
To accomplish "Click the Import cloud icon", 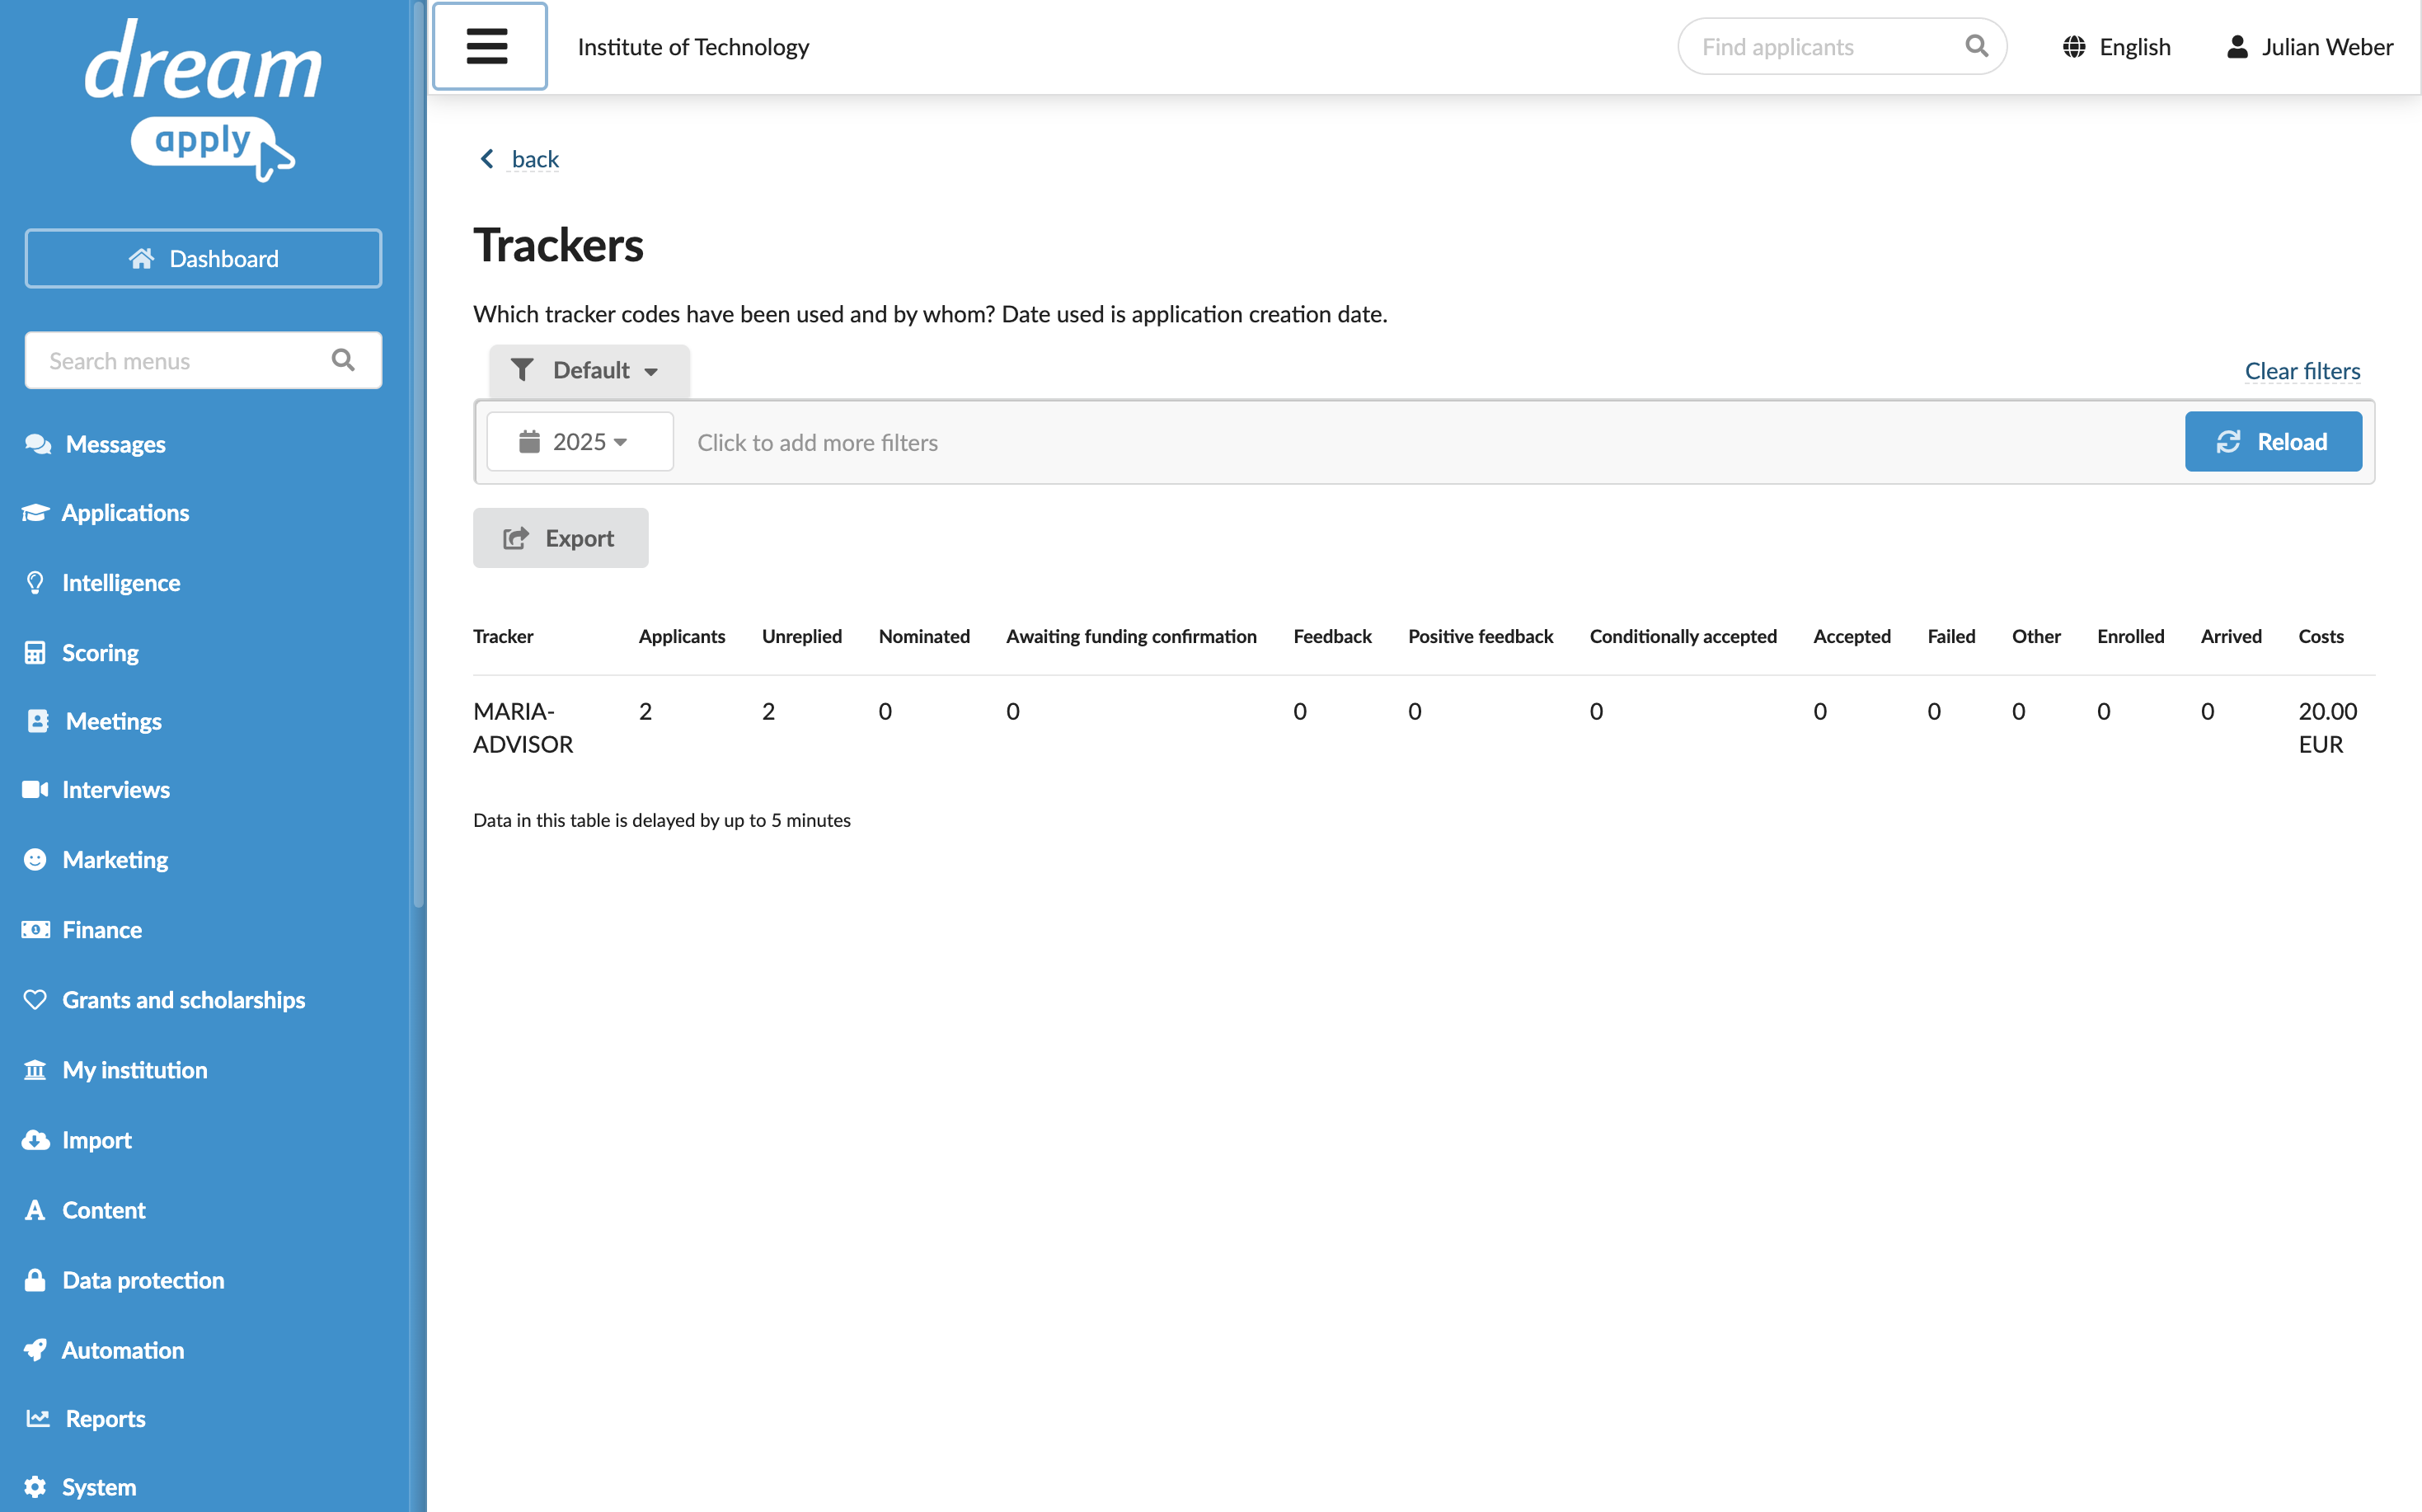I will tap(35, 1140).
